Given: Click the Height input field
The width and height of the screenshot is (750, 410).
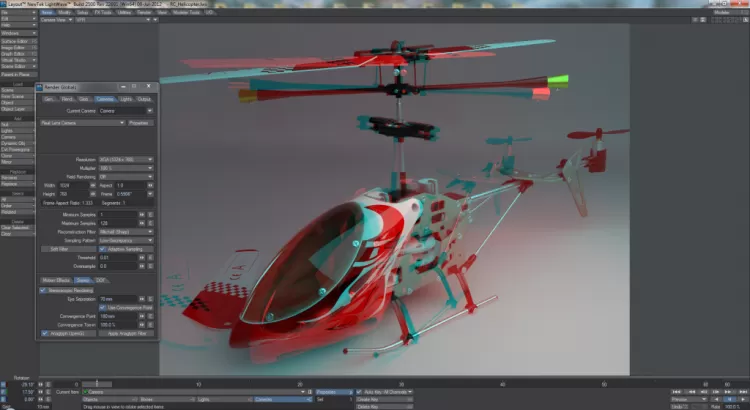Looking at the screenshot, I should (74, 194).
